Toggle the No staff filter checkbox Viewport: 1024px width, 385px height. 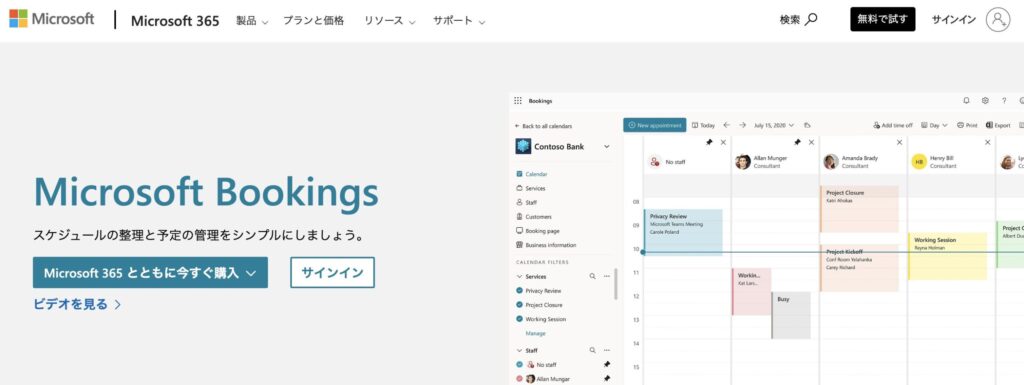[x=520, y=365]
